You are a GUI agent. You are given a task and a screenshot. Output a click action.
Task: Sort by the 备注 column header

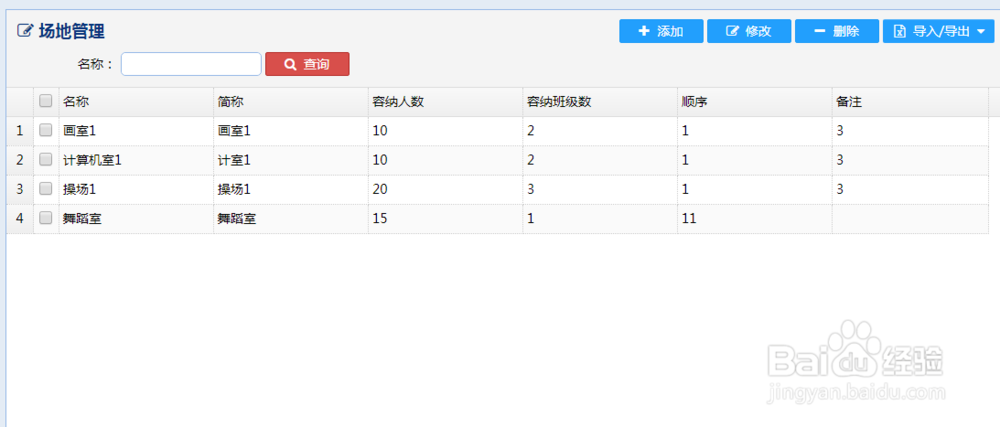pyautogui.click(x=910, y=102)
